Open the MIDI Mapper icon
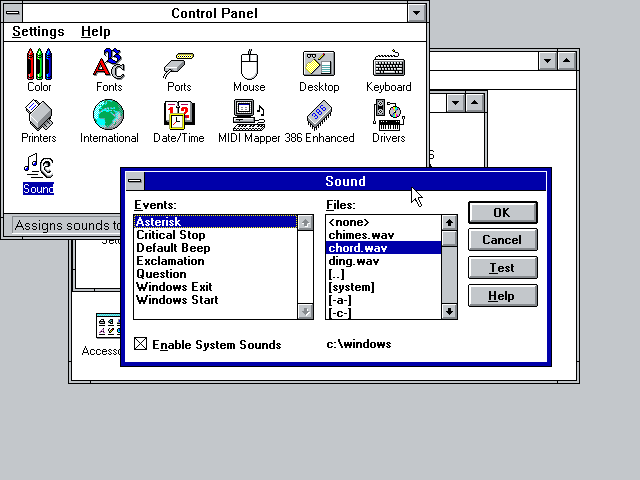 pyautogui.click(x=249, y=121)
